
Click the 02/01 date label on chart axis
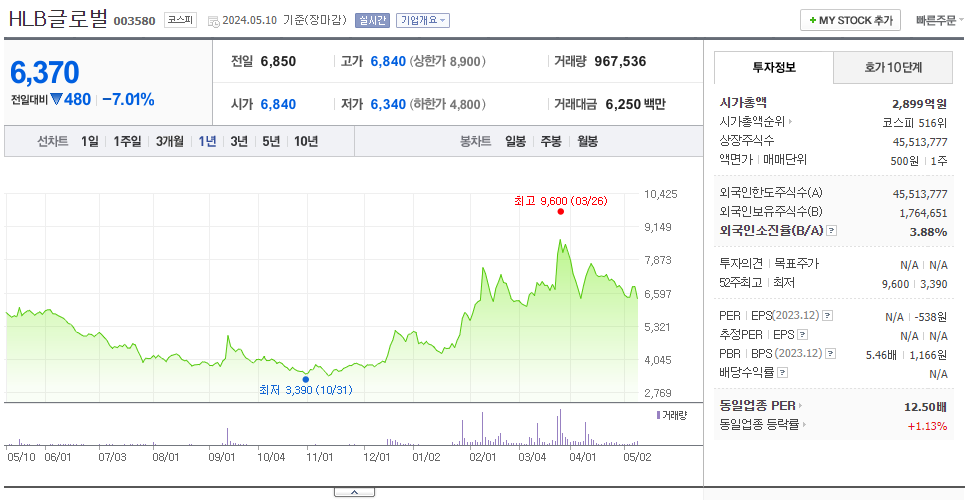click(483, 458)
